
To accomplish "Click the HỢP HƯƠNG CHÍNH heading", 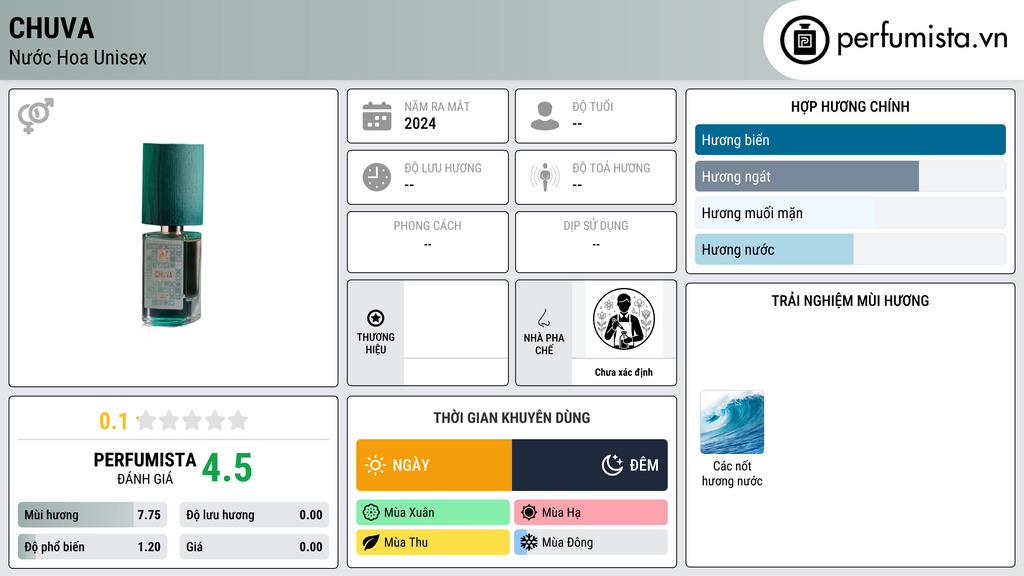I will pyautogui.click(x=850, y=106).
